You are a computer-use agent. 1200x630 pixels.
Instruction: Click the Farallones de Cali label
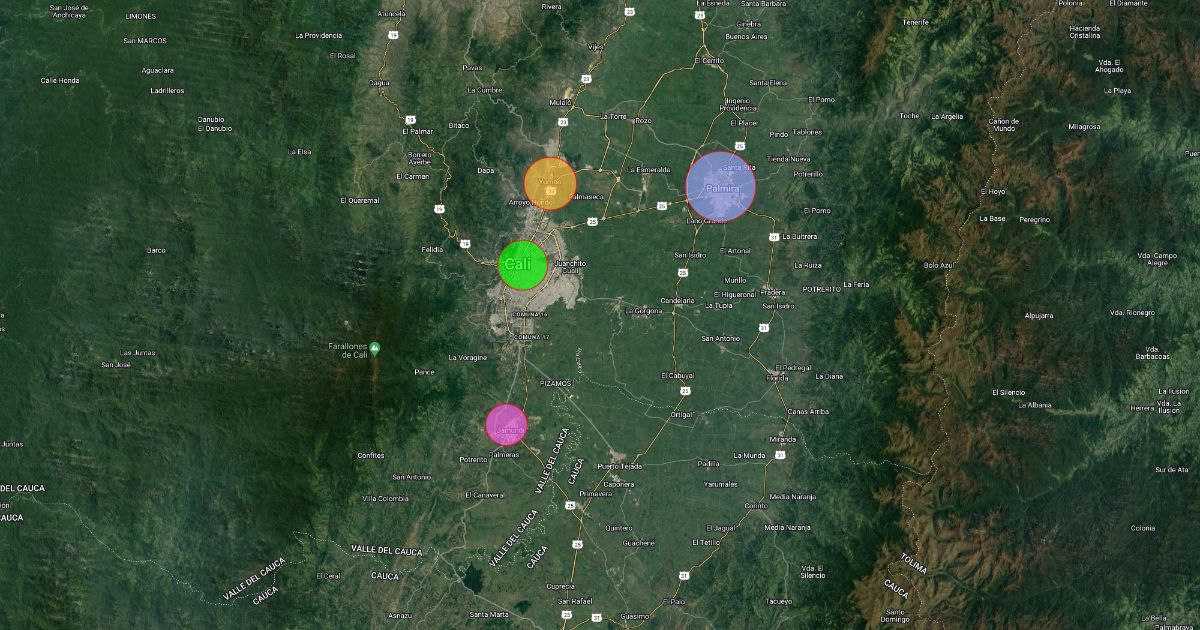point(349,350)
